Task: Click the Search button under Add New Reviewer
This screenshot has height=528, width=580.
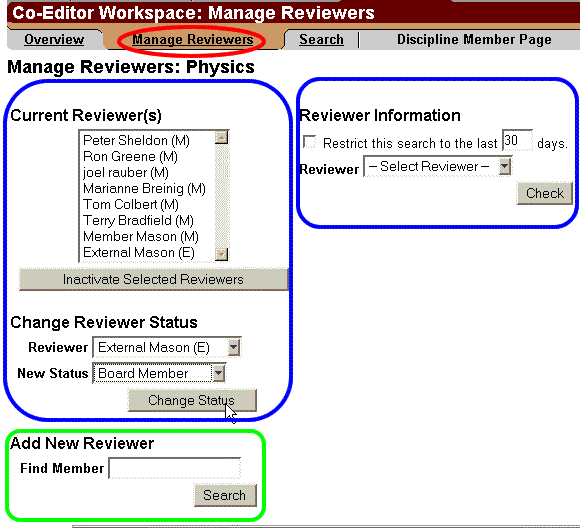Action: pyautogui.click(x=225, y=495)
